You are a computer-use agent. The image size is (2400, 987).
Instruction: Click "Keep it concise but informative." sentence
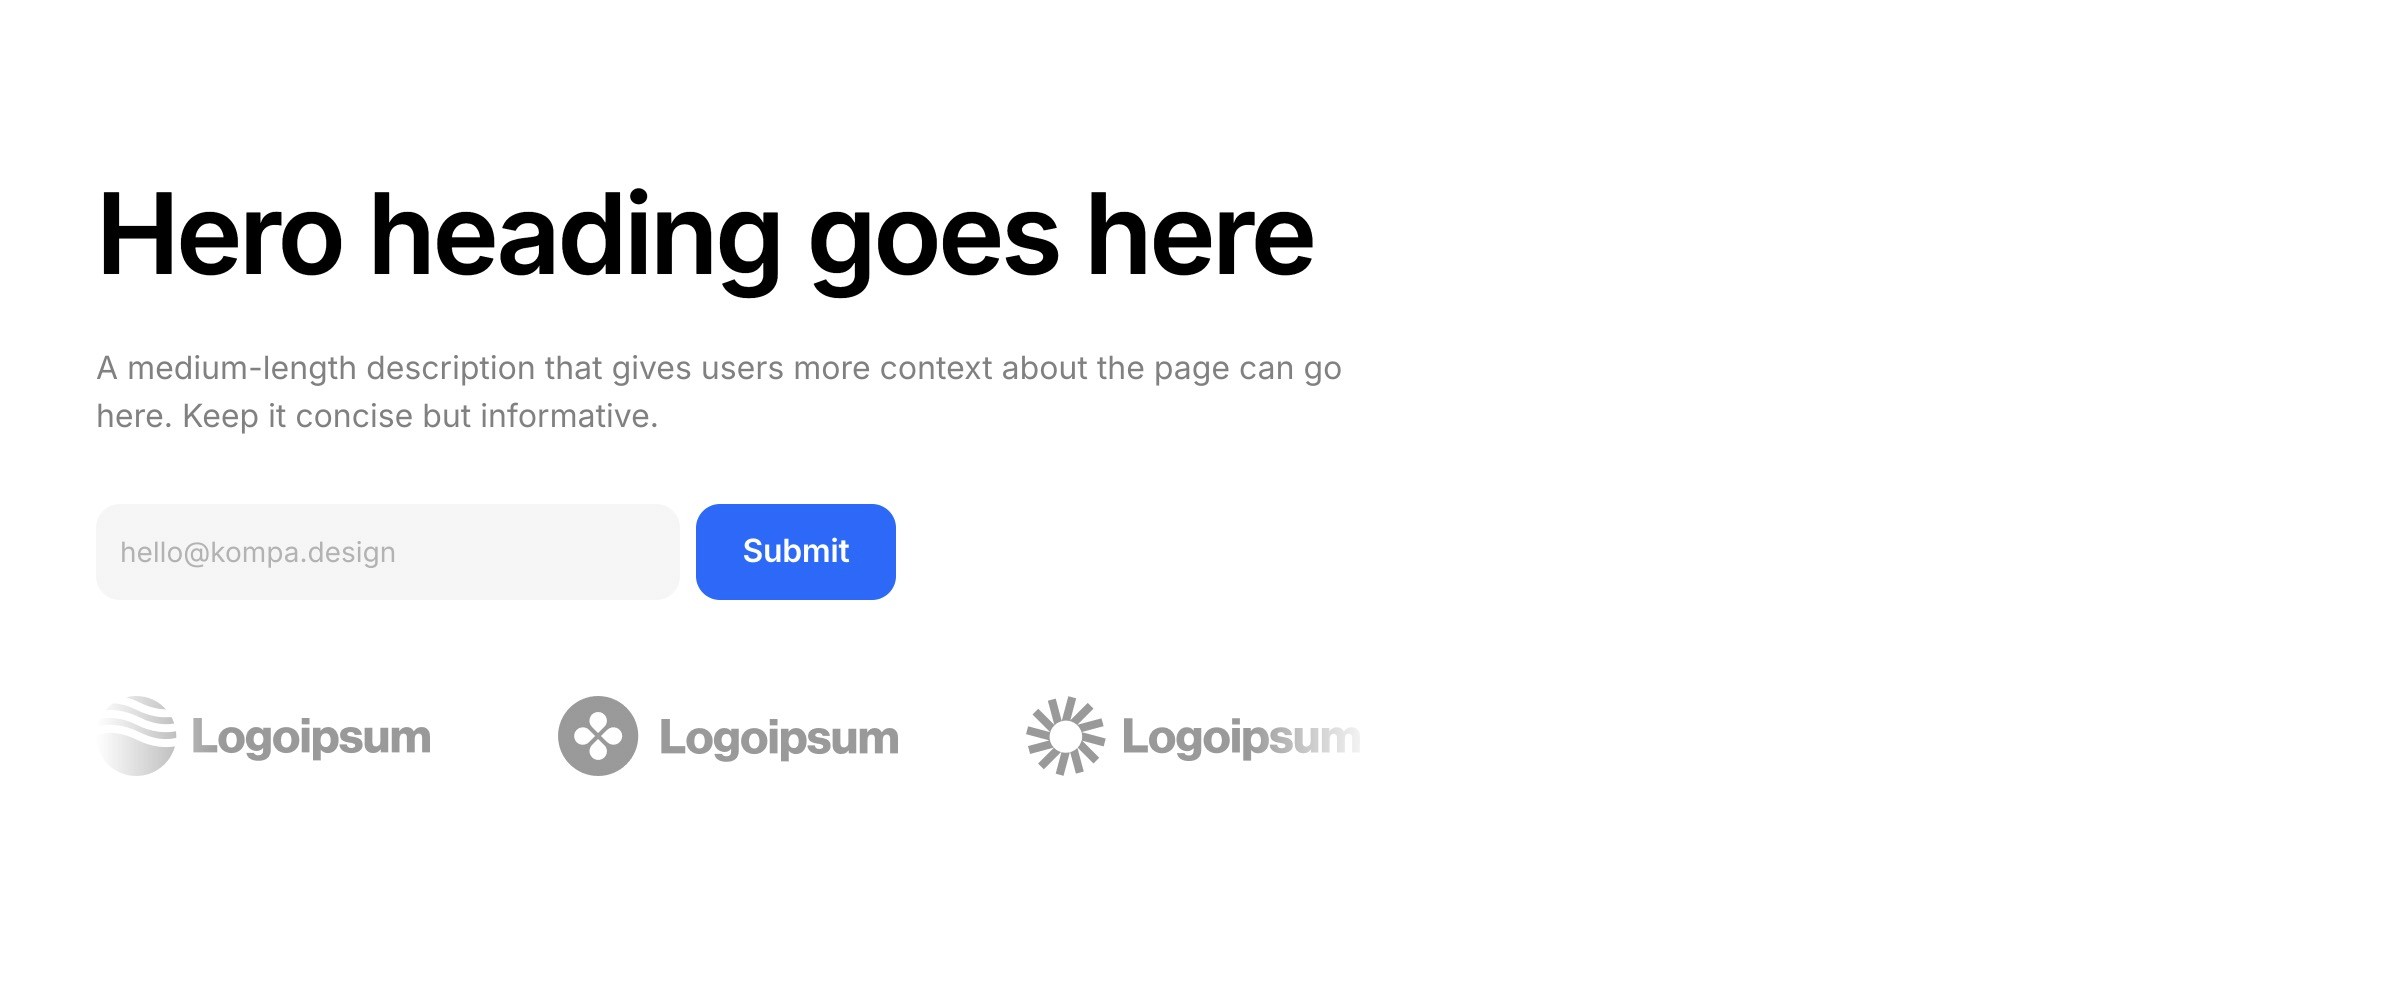(420, 417)
